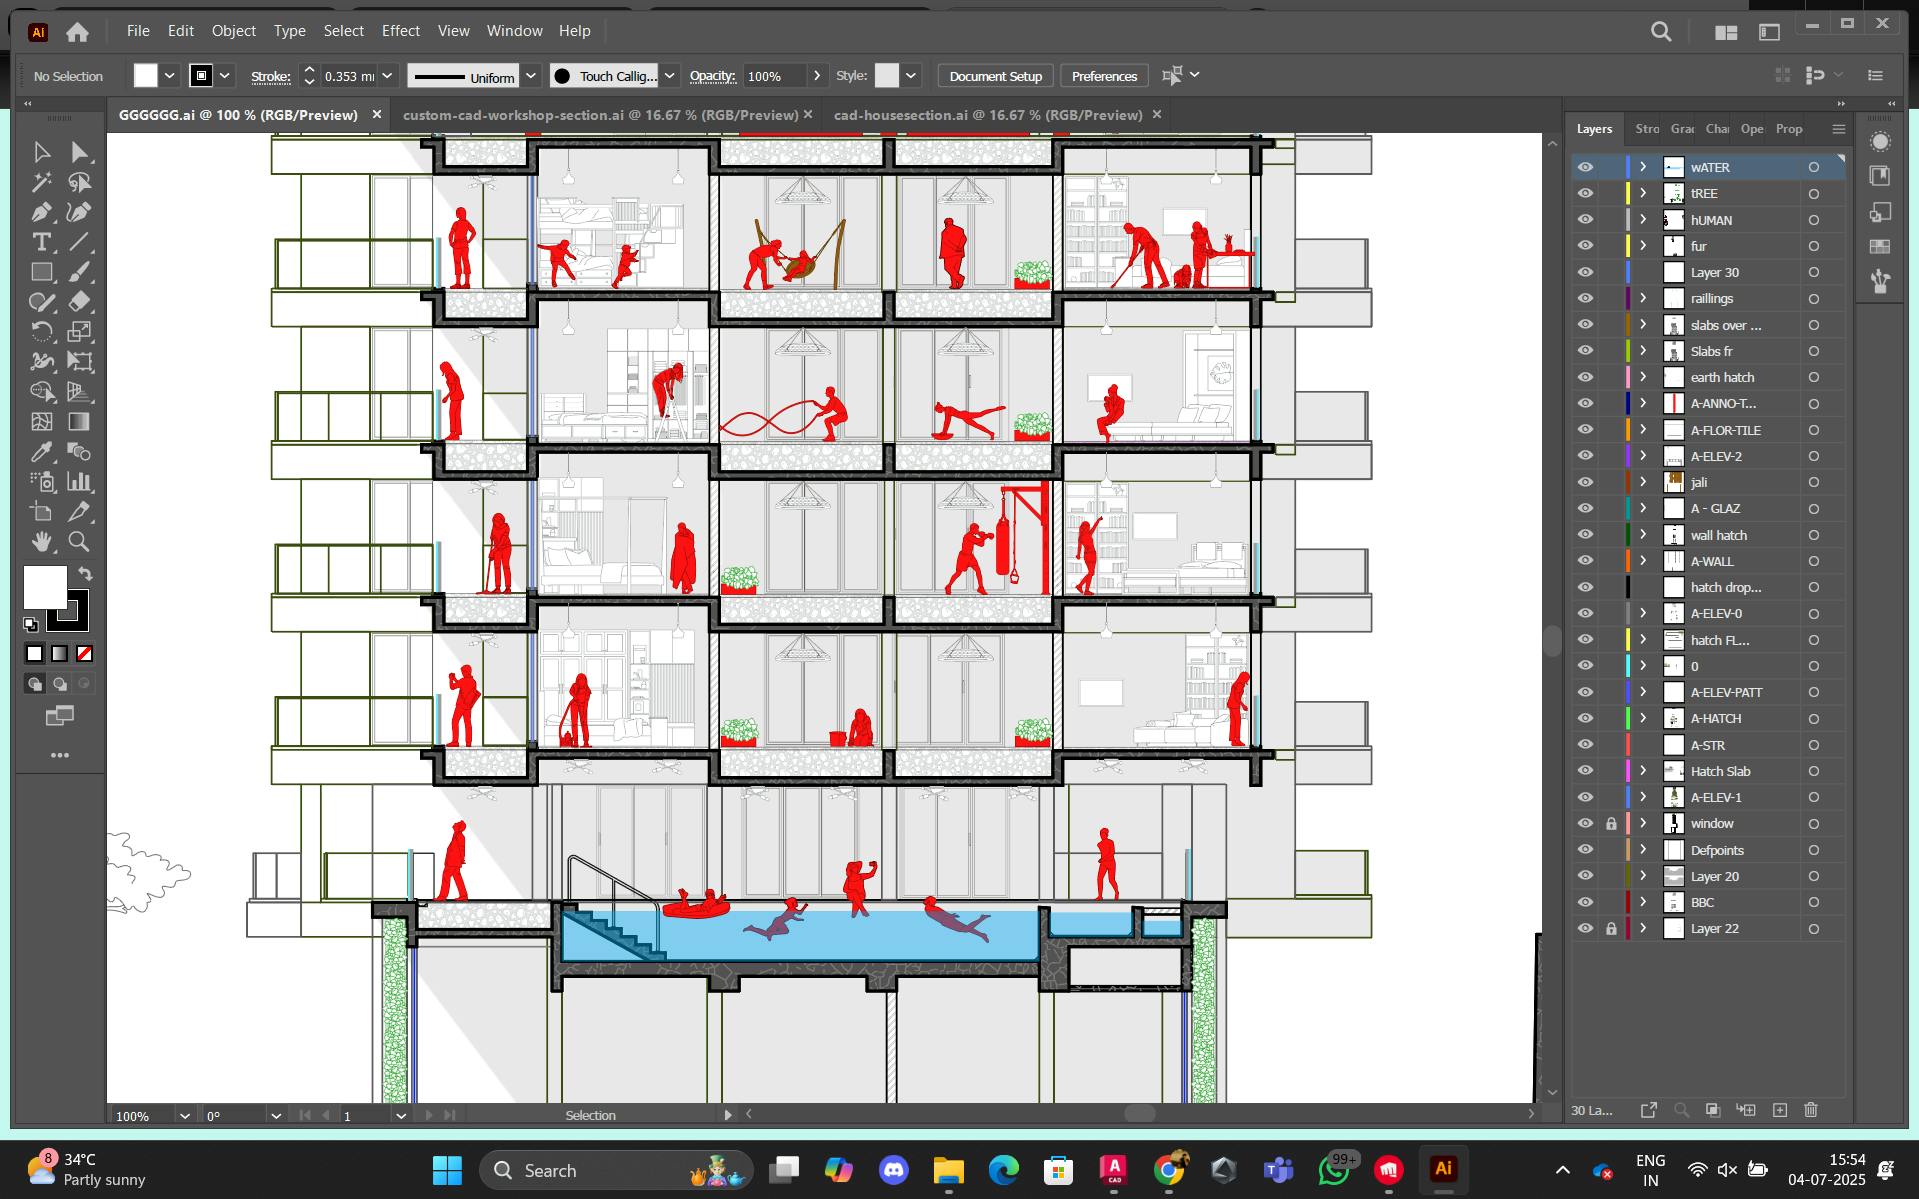
Task: Hide the A-WALL layer
Action: [x=1585, y=561]
